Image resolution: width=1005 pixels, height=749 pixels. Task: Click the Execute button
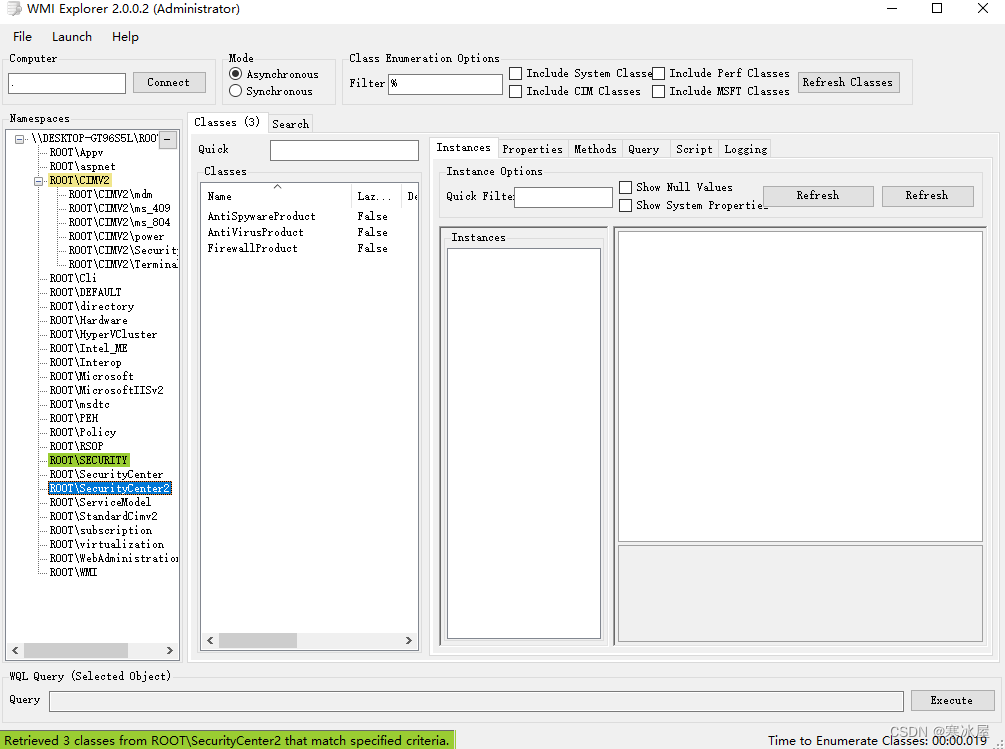click(952, 700)
